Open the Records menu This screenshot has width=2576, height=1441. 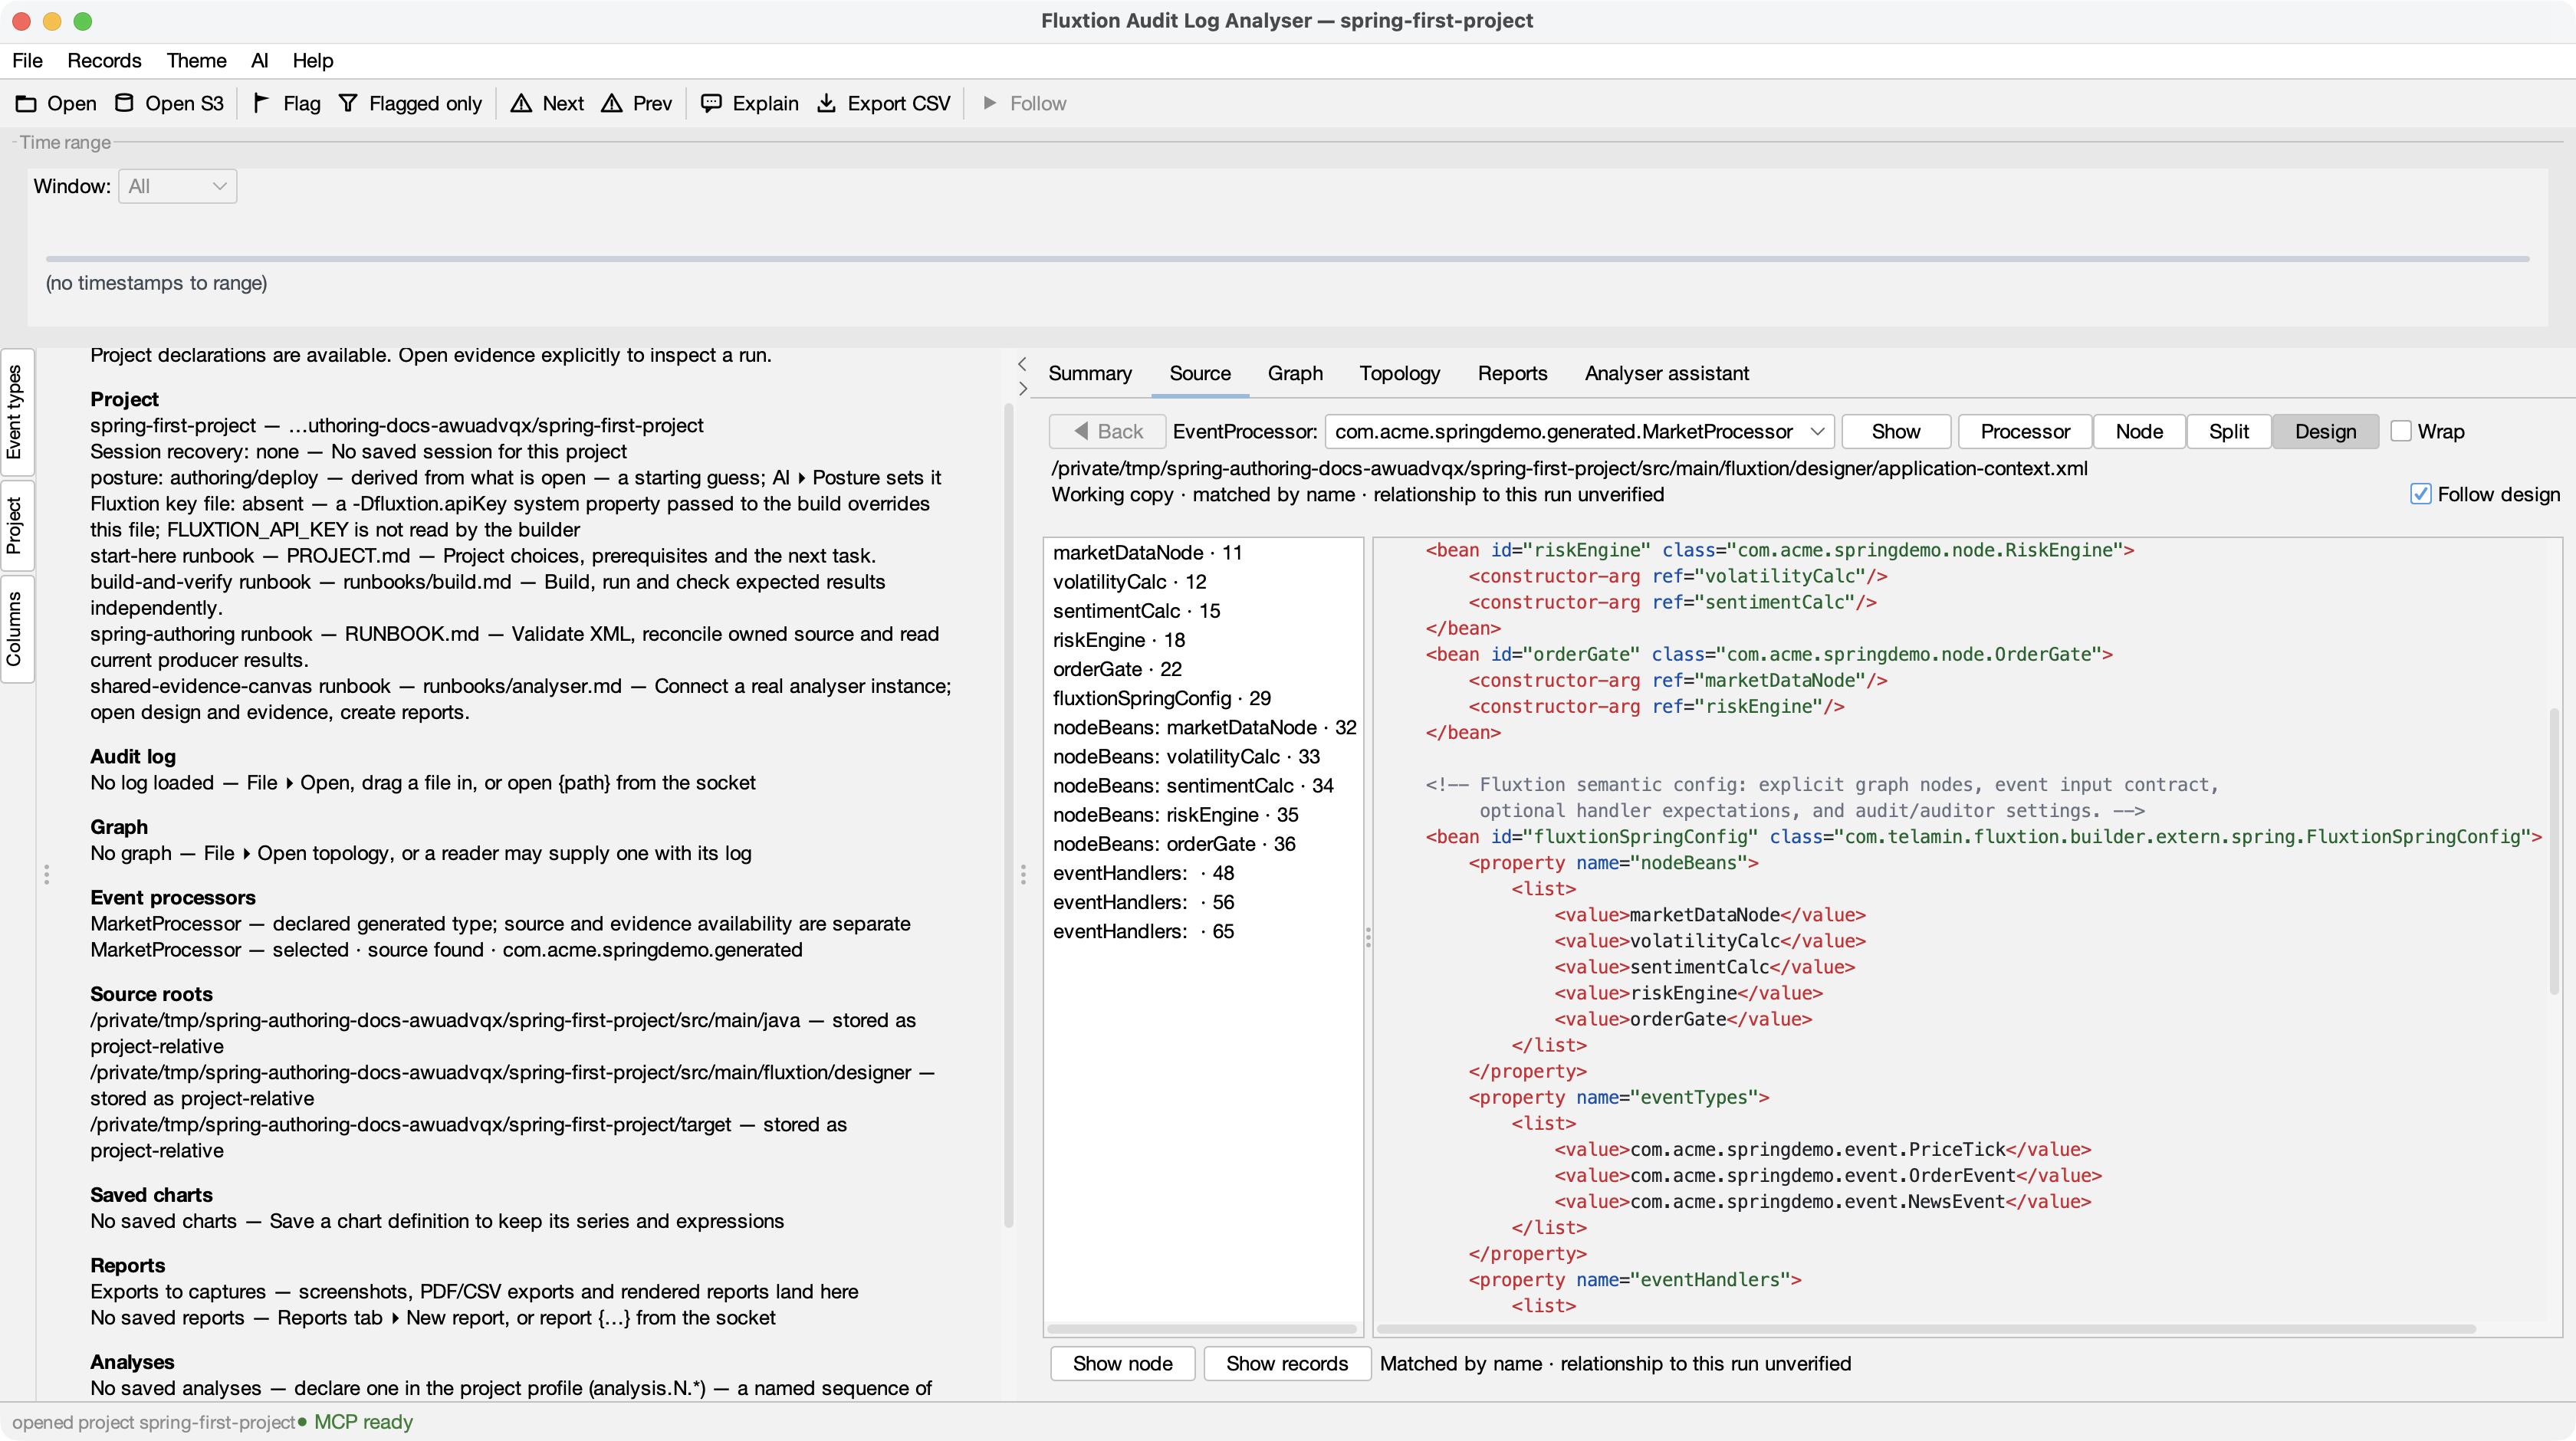click(104, 60)
